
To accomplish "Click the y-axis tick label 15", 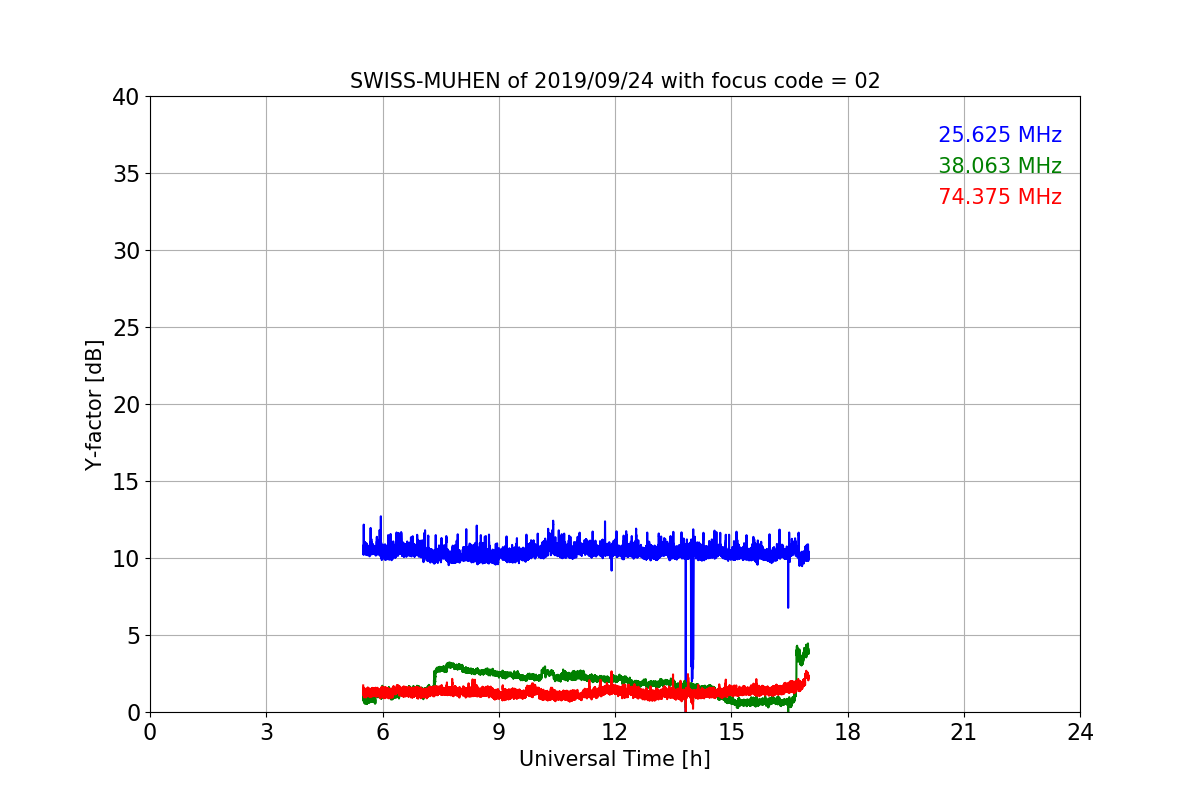I will (125, 482).
